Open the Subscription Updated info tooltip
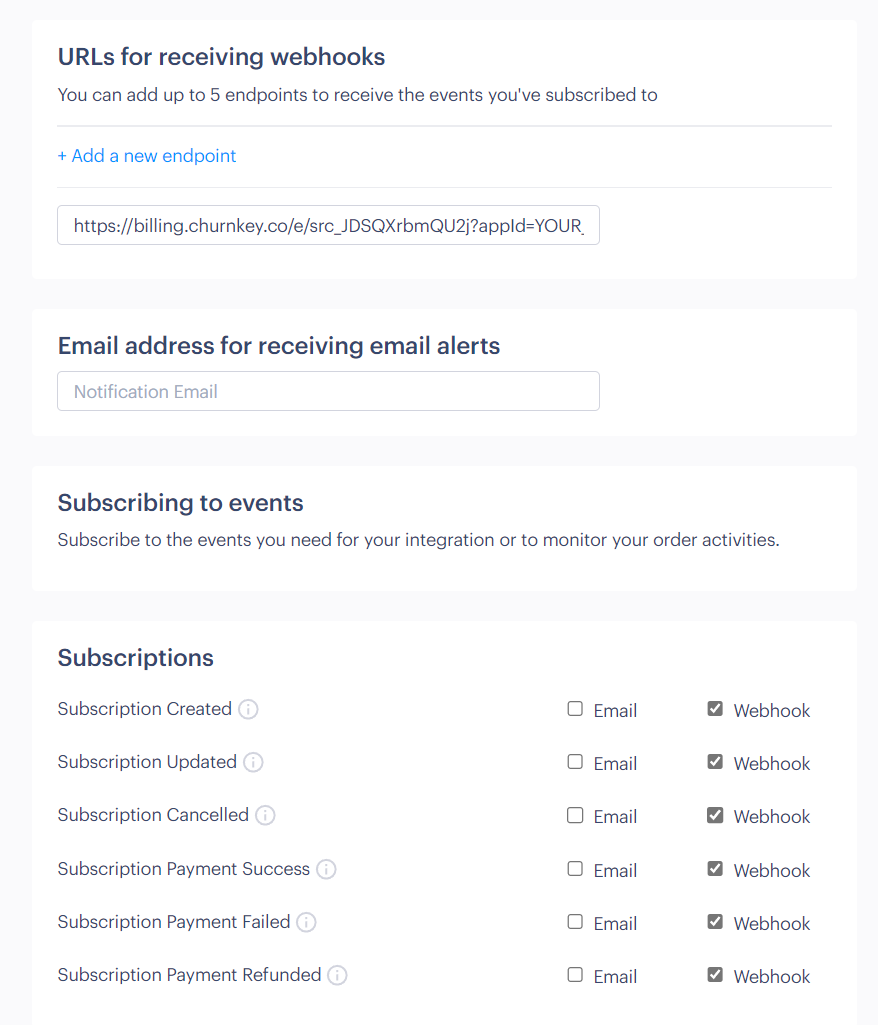Screen dimensions: 878x1025 [253, 762]
